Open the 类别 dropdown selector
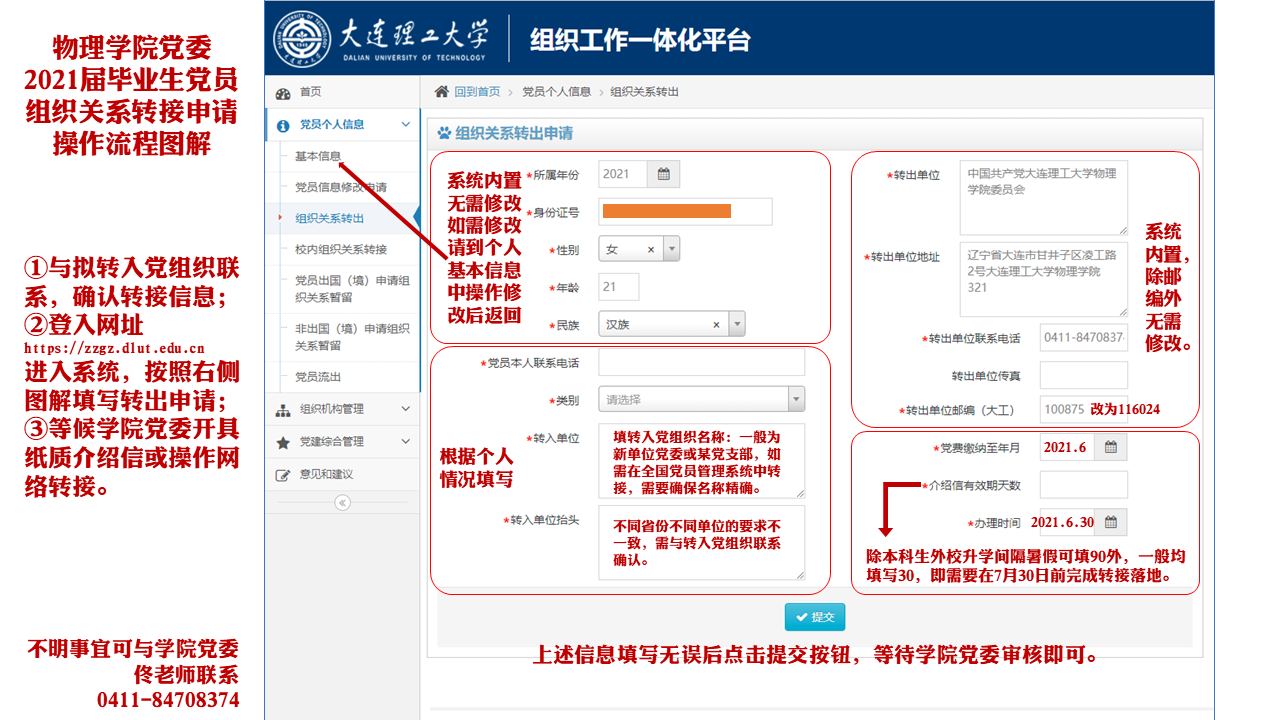Screen dimensions: 1280x720 (x=701, y=400)
